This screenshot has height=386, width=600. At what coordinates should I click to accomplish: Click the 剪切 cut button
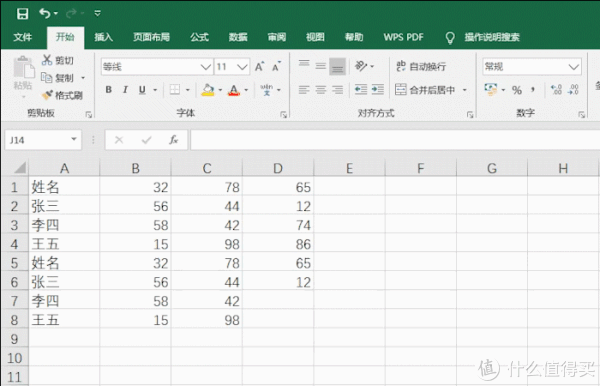(58, 60)
